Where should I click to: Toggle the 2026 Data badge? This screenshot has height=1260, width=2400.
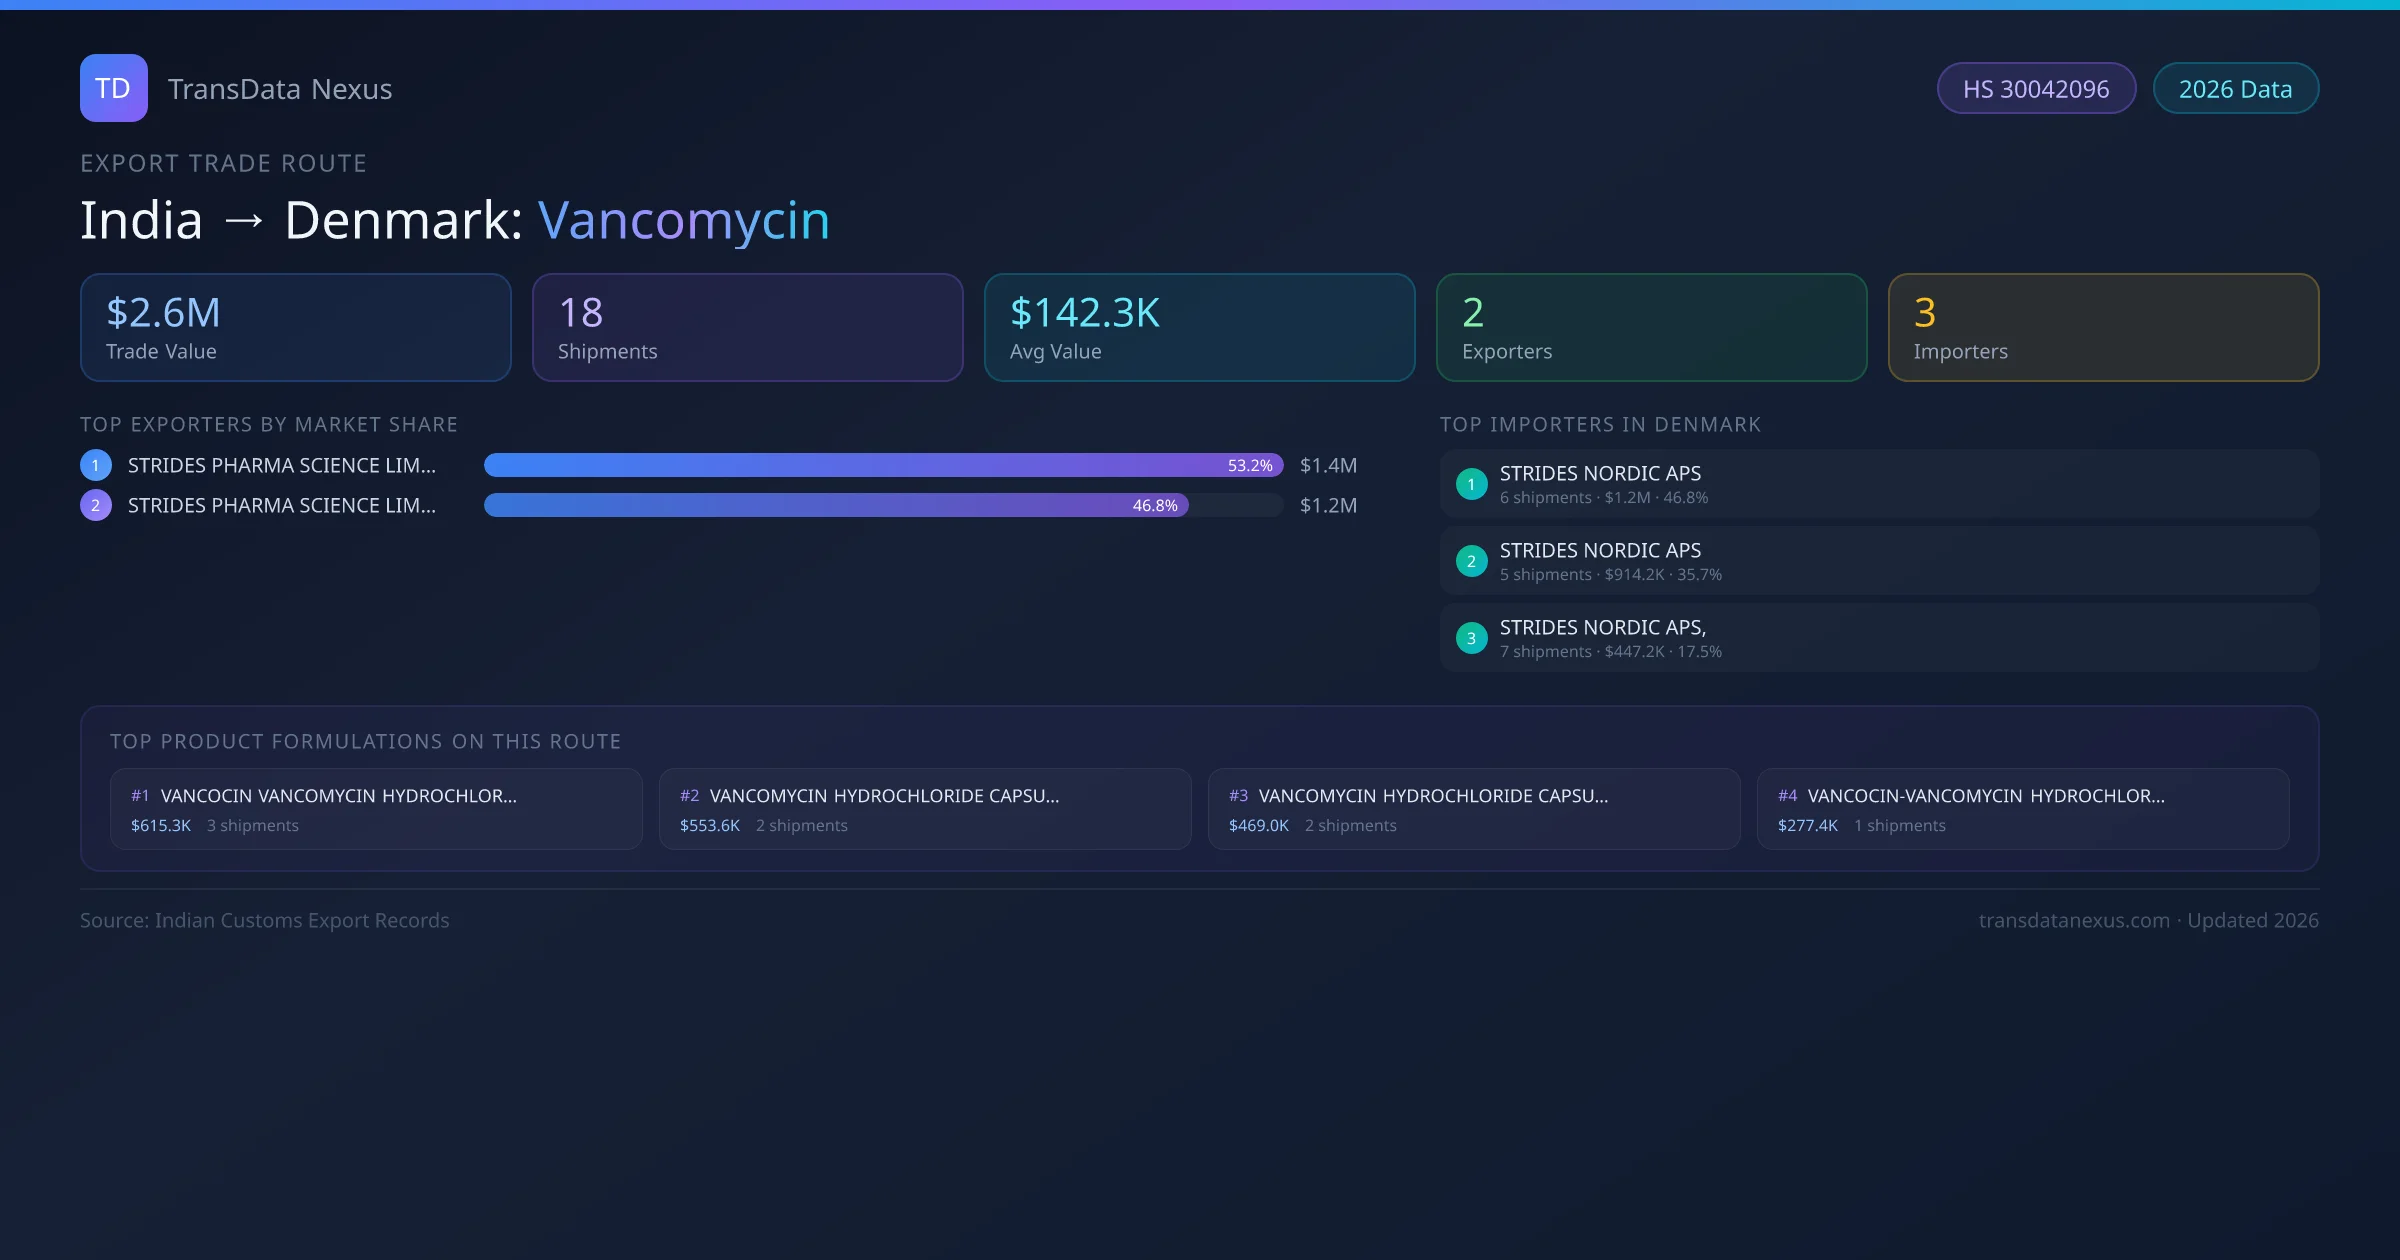pos(2235,88)
